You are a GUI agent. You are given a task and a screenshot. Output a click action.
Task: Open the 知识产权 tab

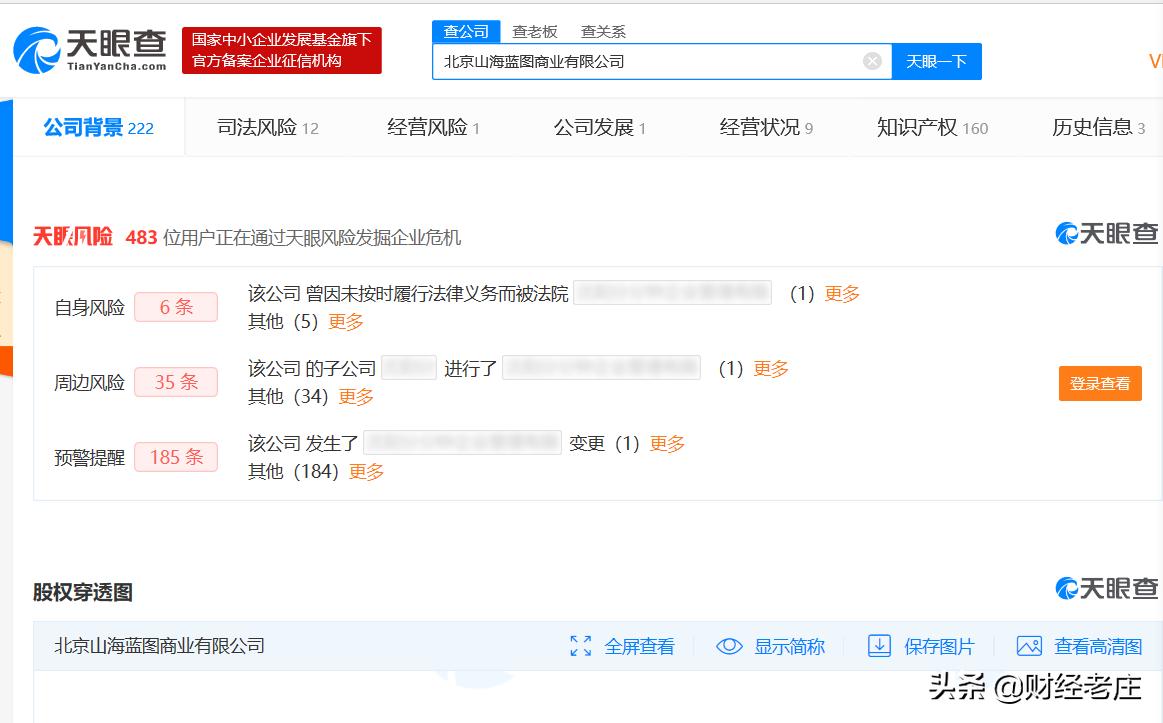tap(916, 126)
